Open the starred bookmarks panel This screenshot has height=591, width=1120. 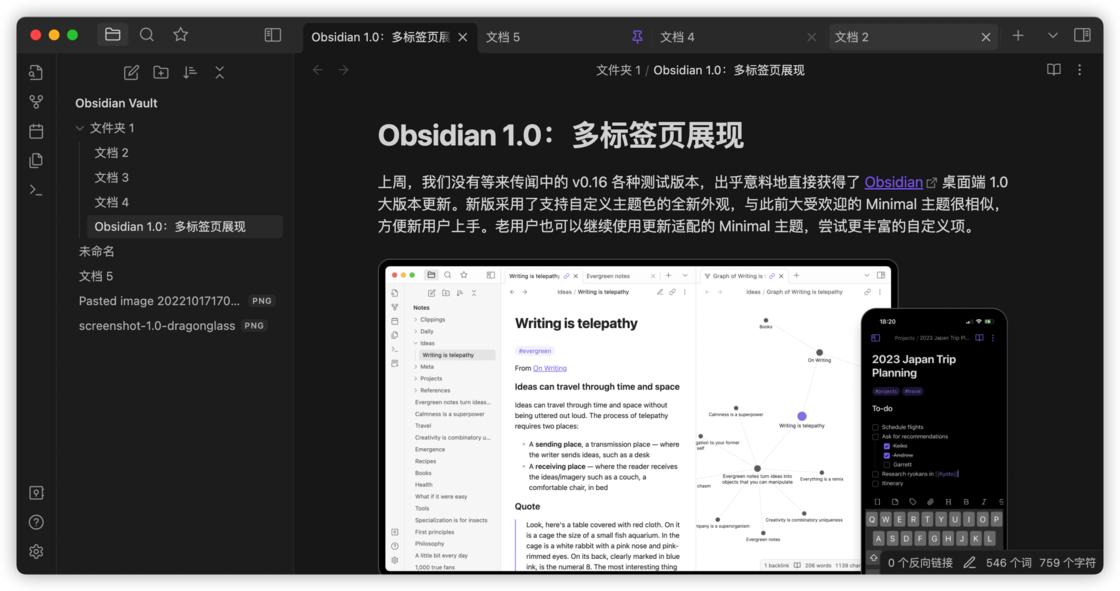tap(181, 34)
